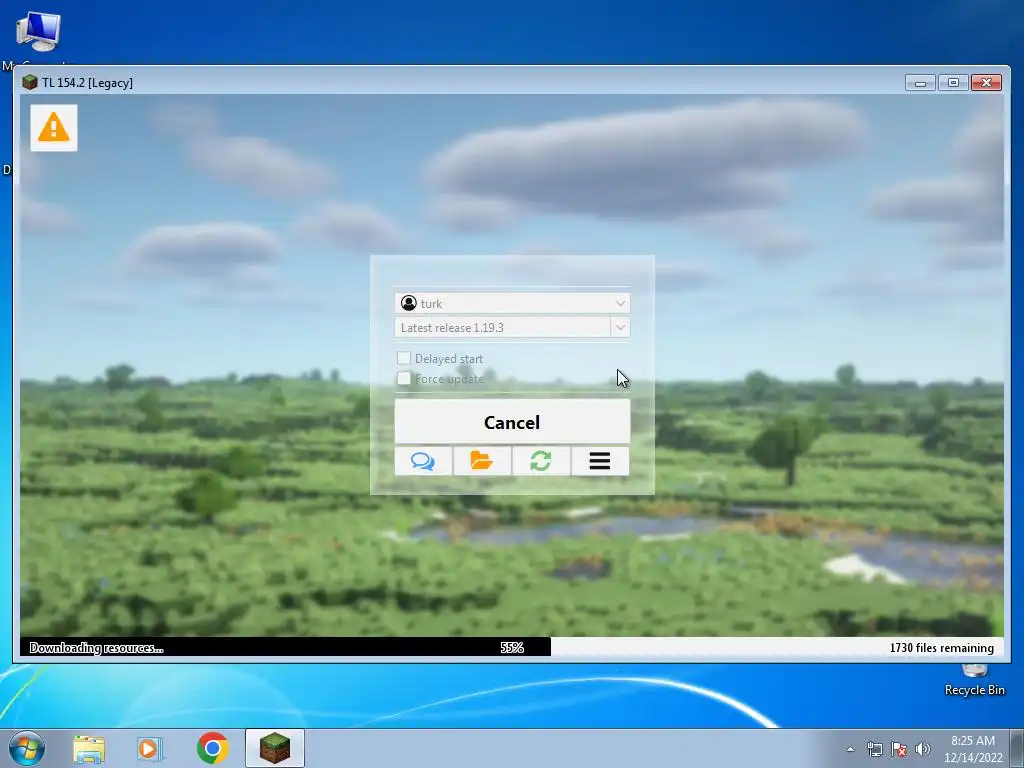Select the TL launcher taskbar button
This screenshot has width=1024, height=768.
tap(275, 748)
